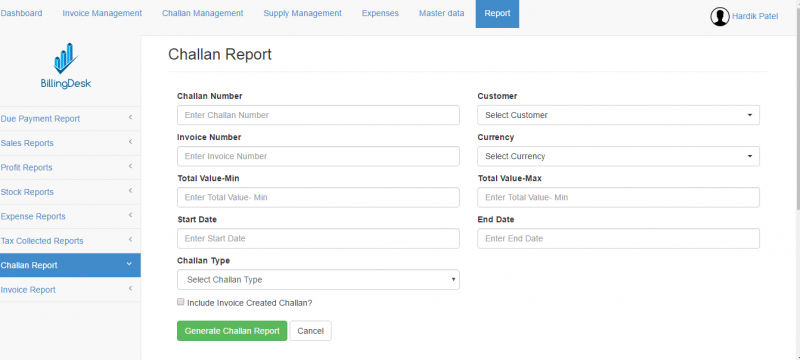Screen dimensions: 800x360
Task: Open the Select Currency dropdown
Action: pyautogui.click(x=618, y=156)
